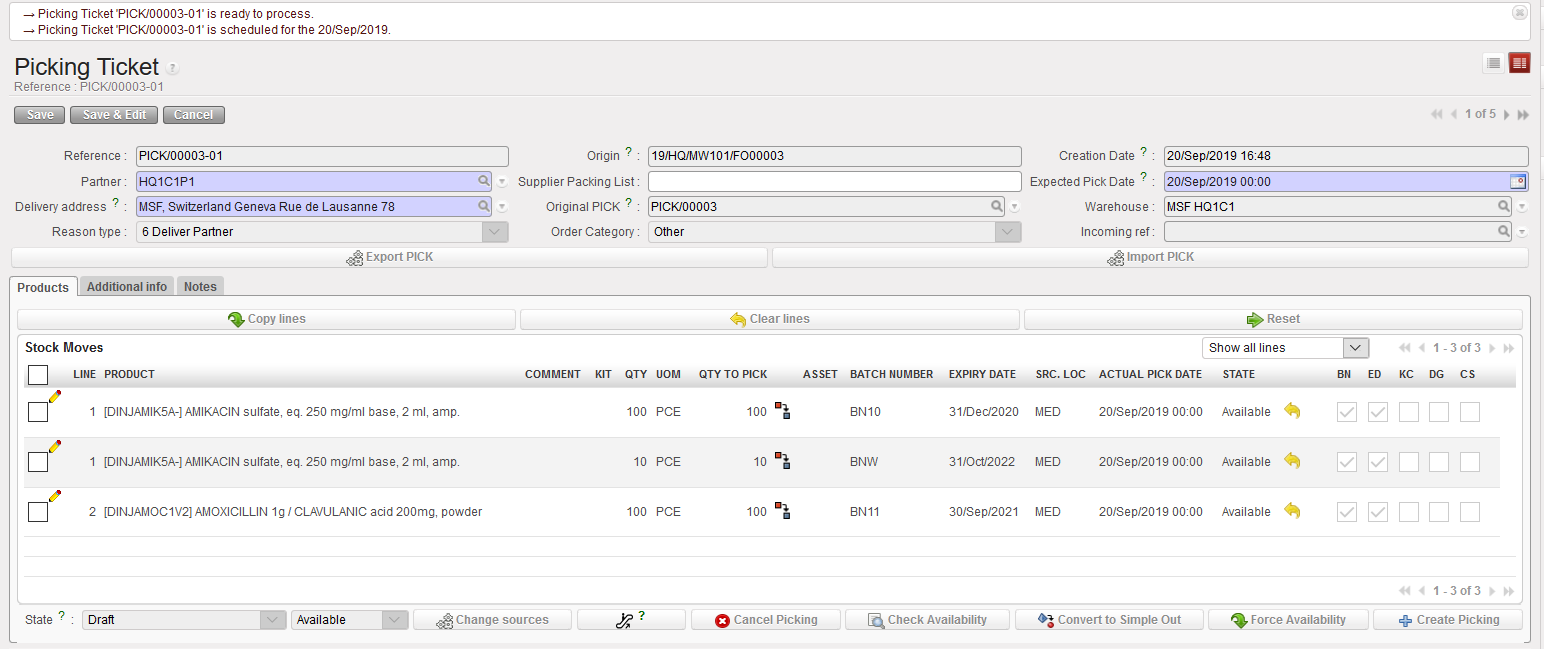Open the Notes tab

tap(200, 287)
